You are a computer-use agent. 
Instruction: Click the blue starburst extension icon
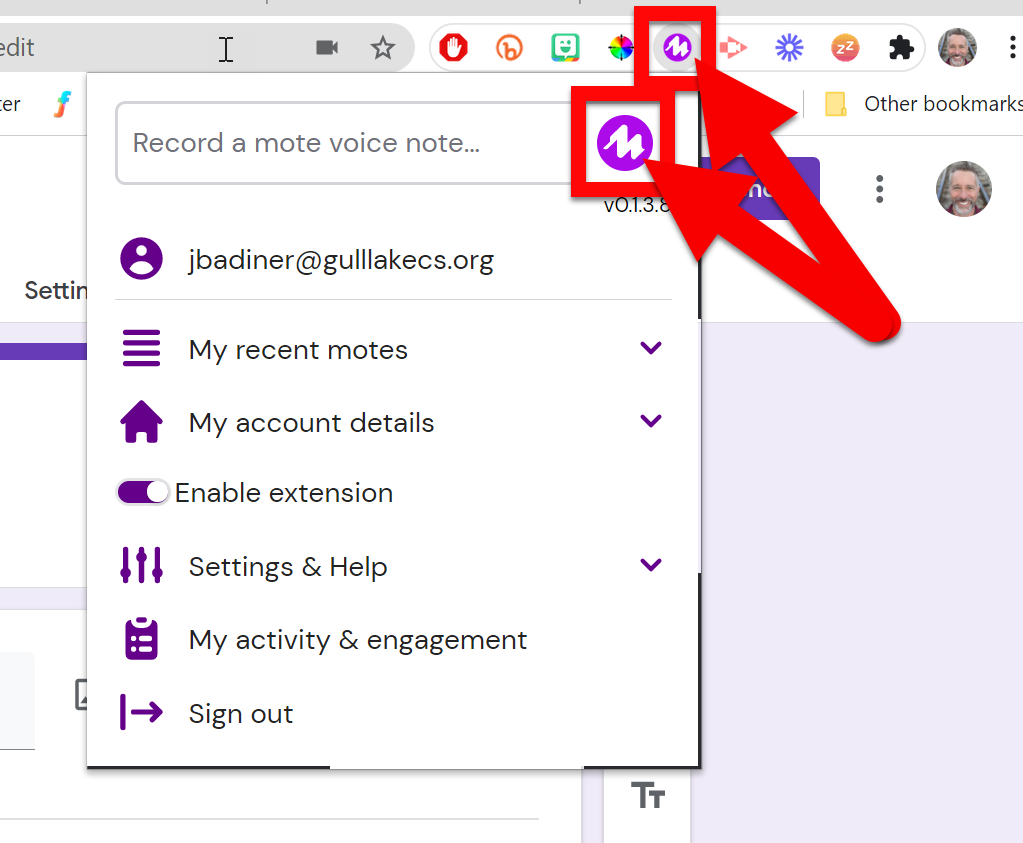(789, 48)
